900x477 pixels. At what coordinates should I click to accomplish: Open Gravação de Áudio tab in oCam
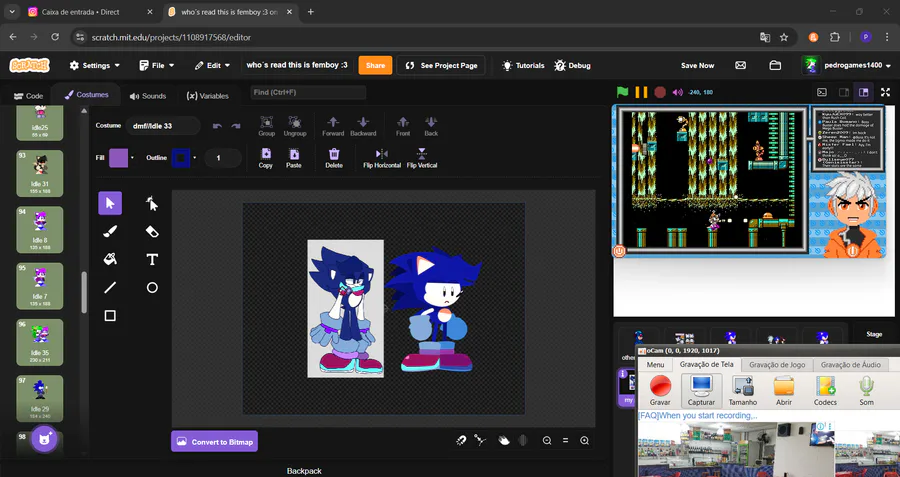click(x=851, y=364)
